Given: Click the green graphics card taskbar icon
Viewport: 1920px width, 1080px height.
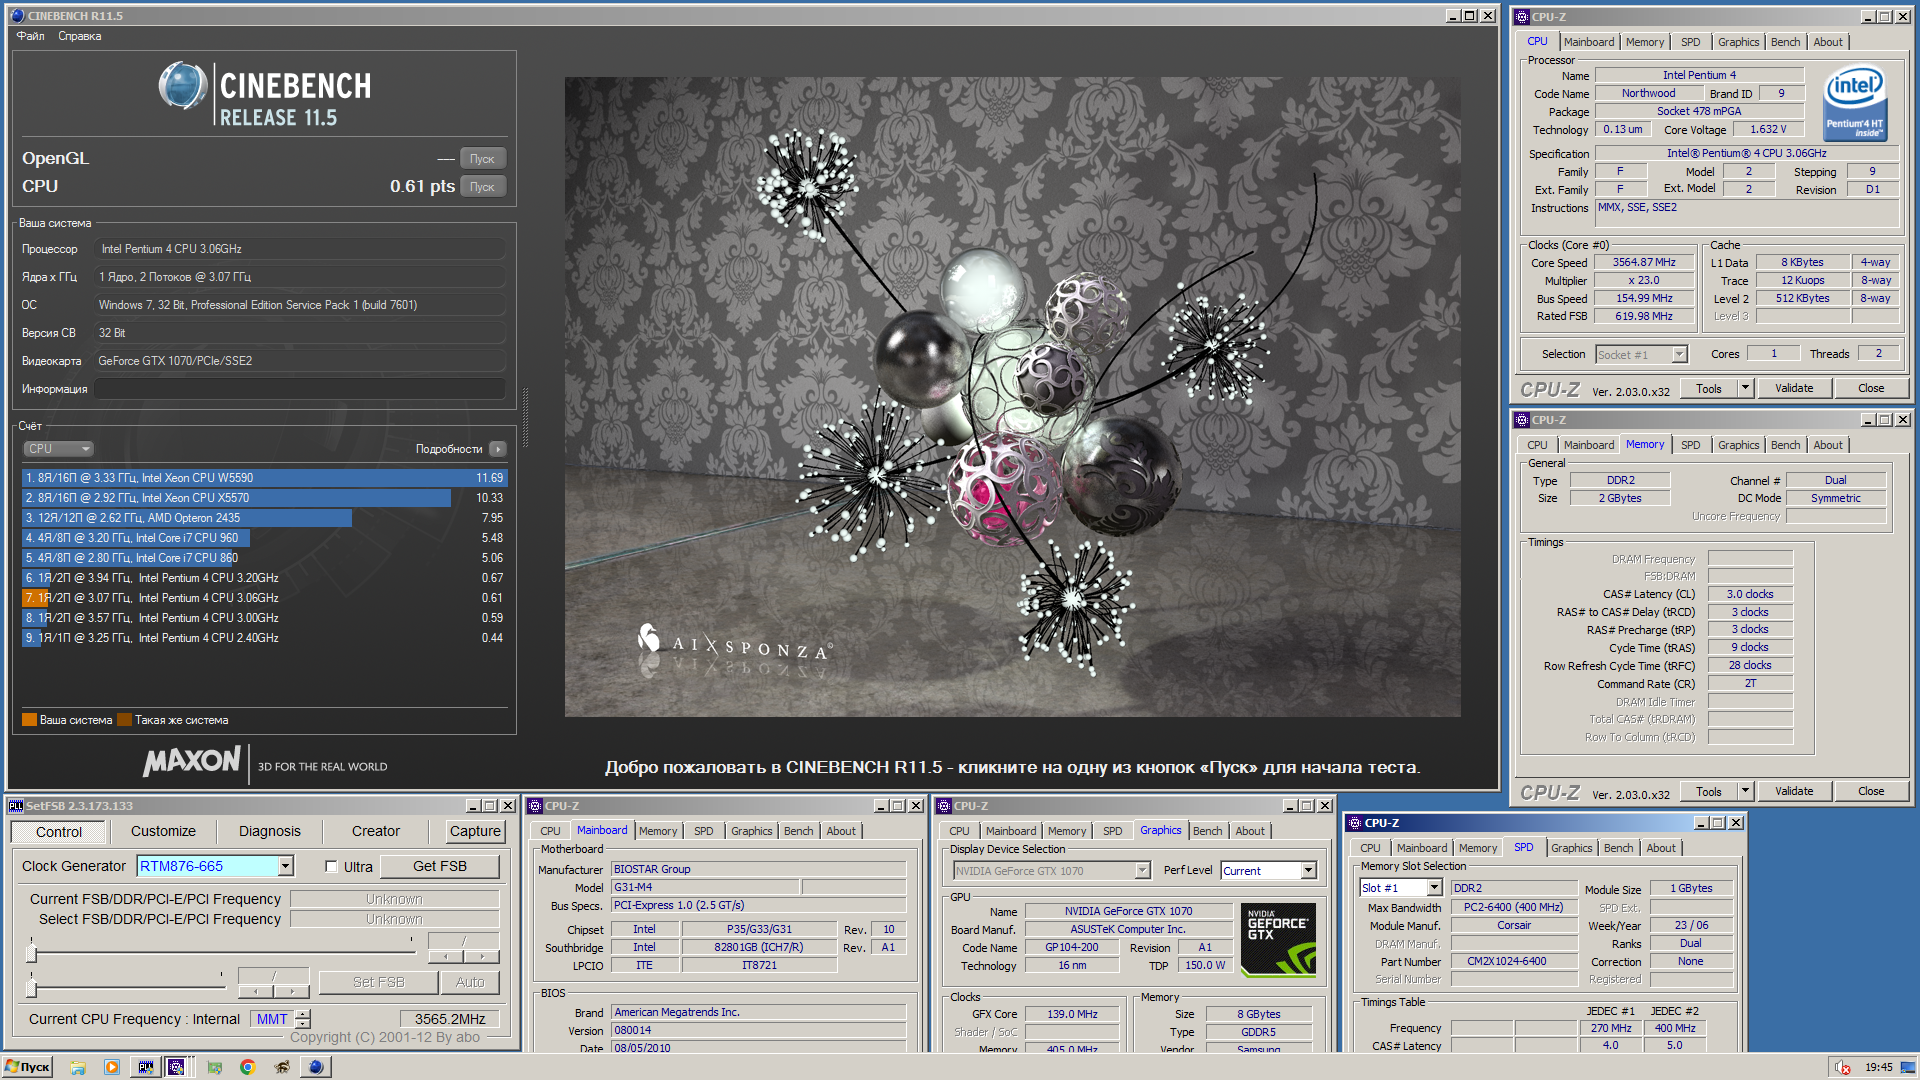Looking at the screenshot, I should [214, 1067].
